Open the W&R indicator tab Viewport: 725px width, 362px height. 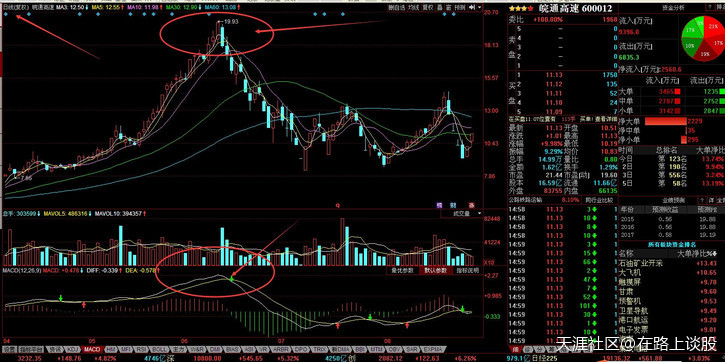click(197, 349)
